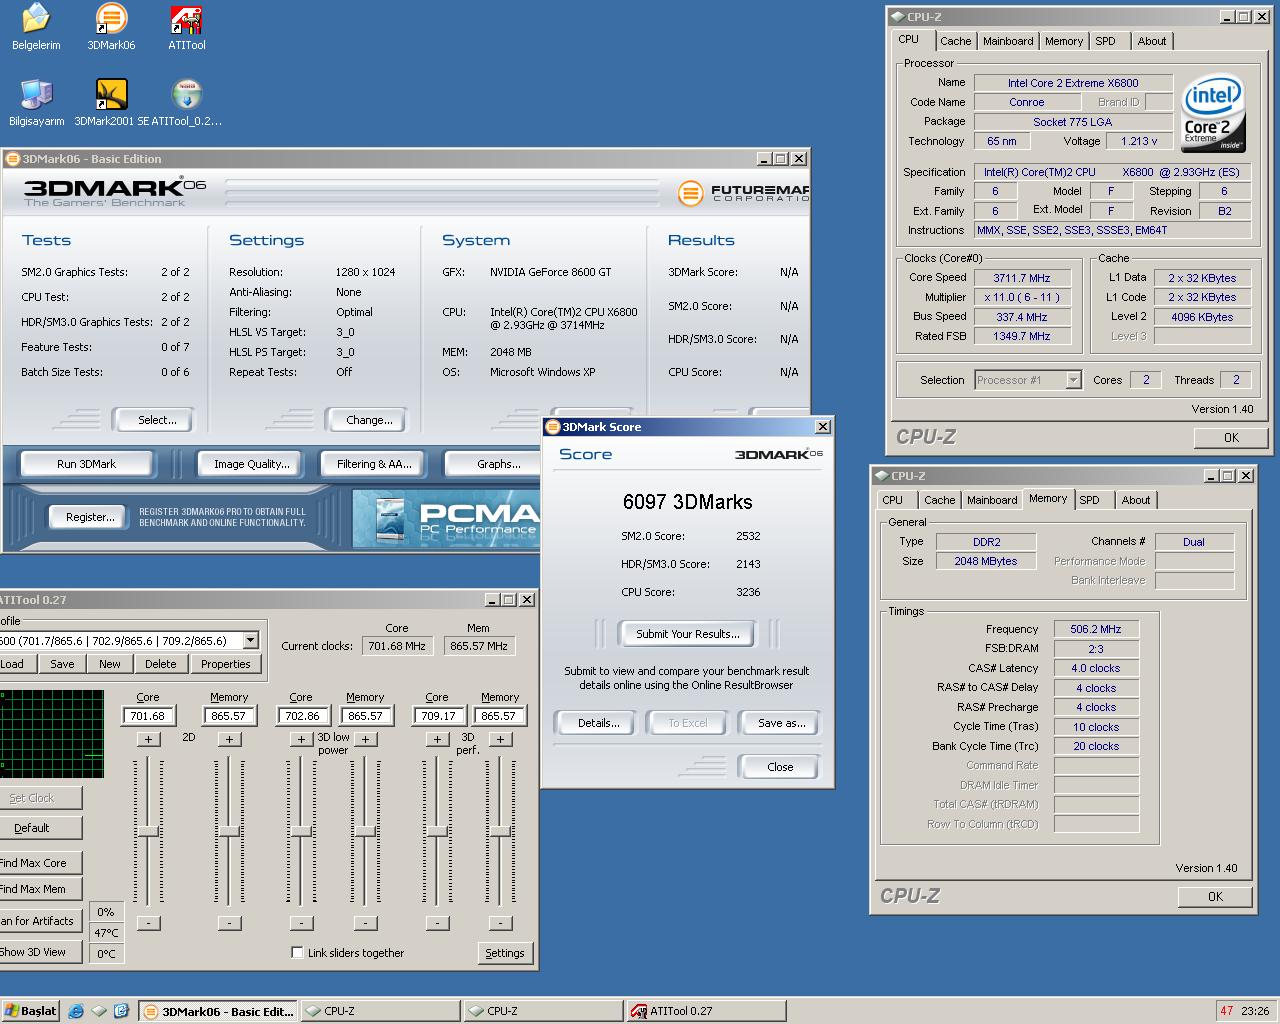Viewport: 1280px width, 1024px height.
Task: Click Delete profile button in ATITool
Action: 160,664
